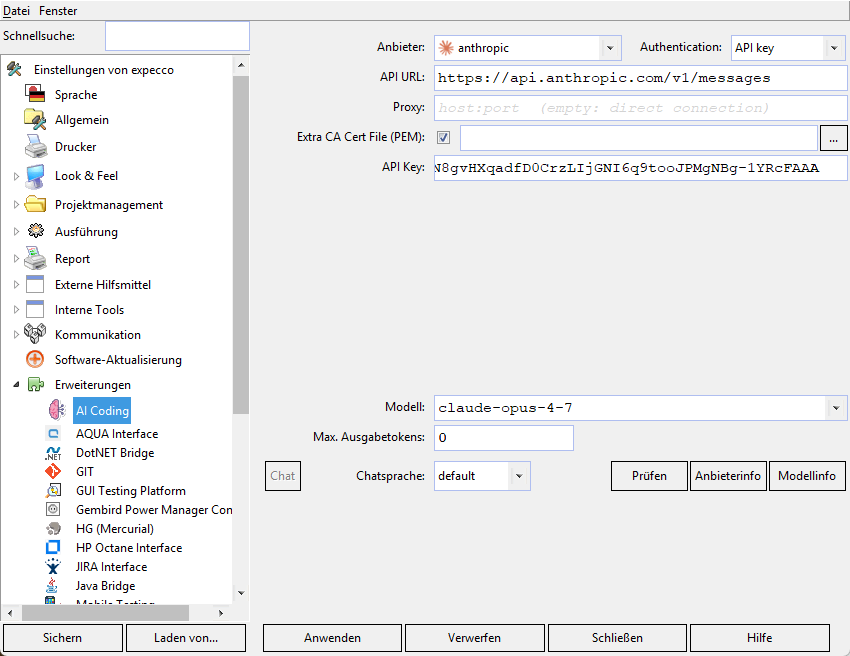Click the Java Bridge icon

pos(52,586)
